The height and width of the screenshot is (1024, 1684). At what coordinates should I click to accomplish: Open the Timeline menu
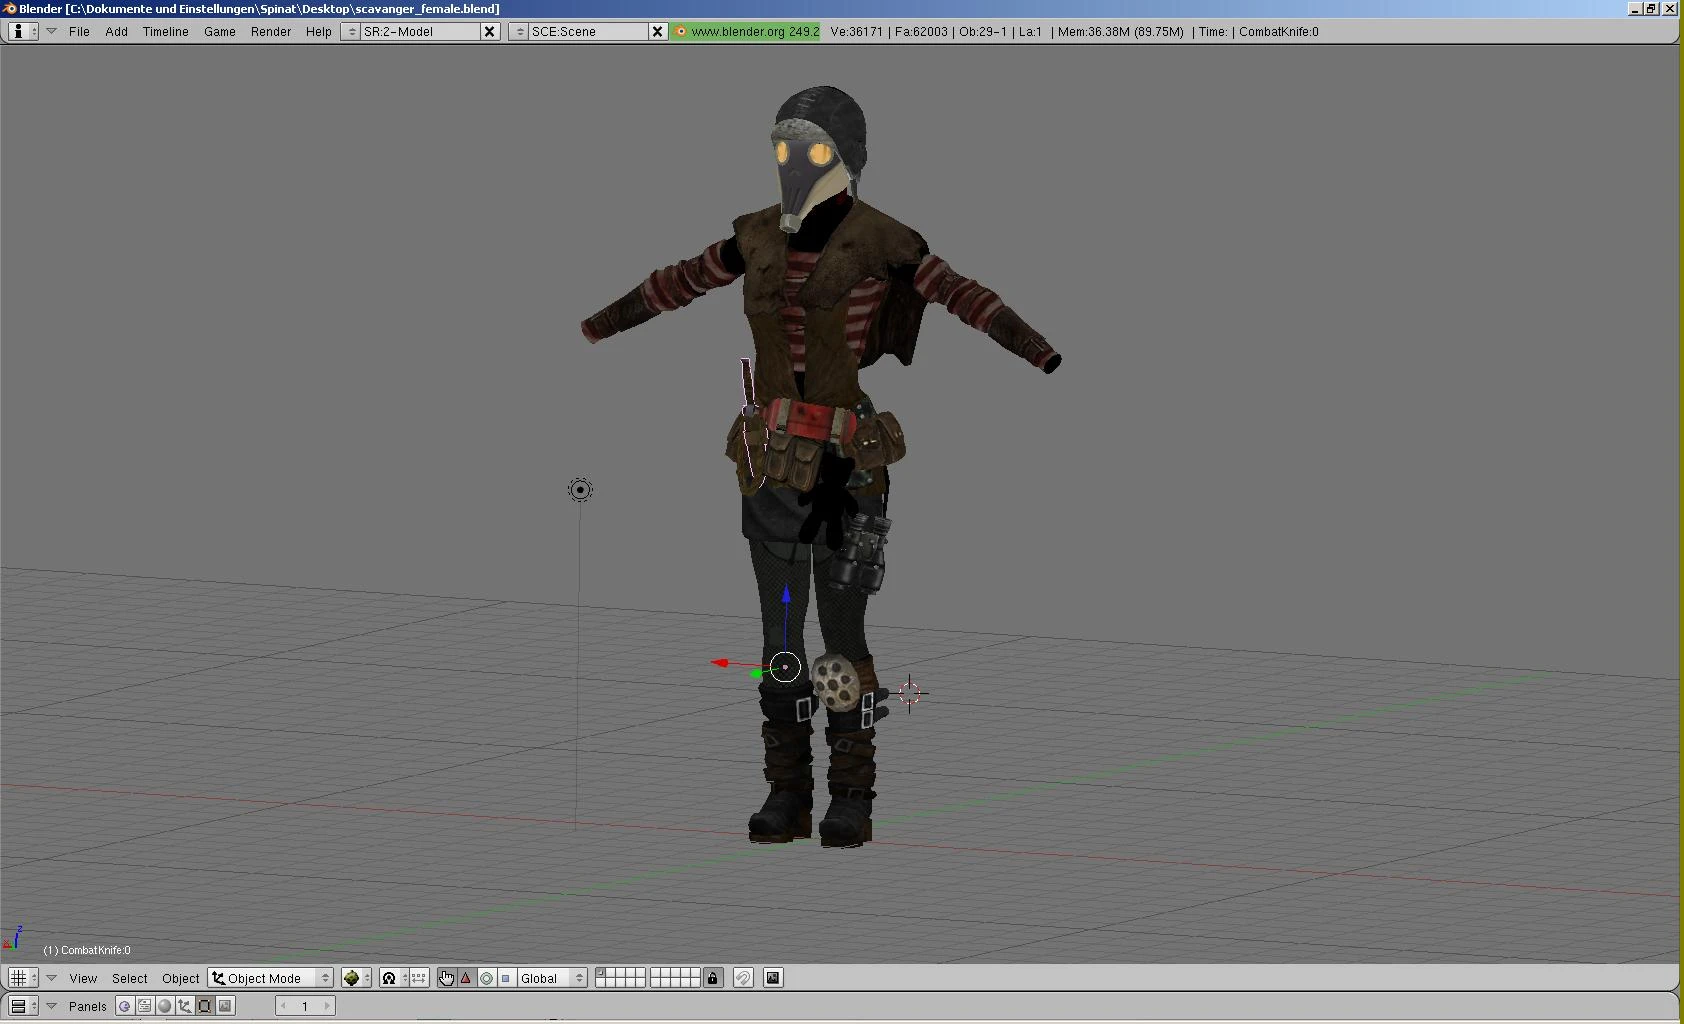(x=165, y=31)
